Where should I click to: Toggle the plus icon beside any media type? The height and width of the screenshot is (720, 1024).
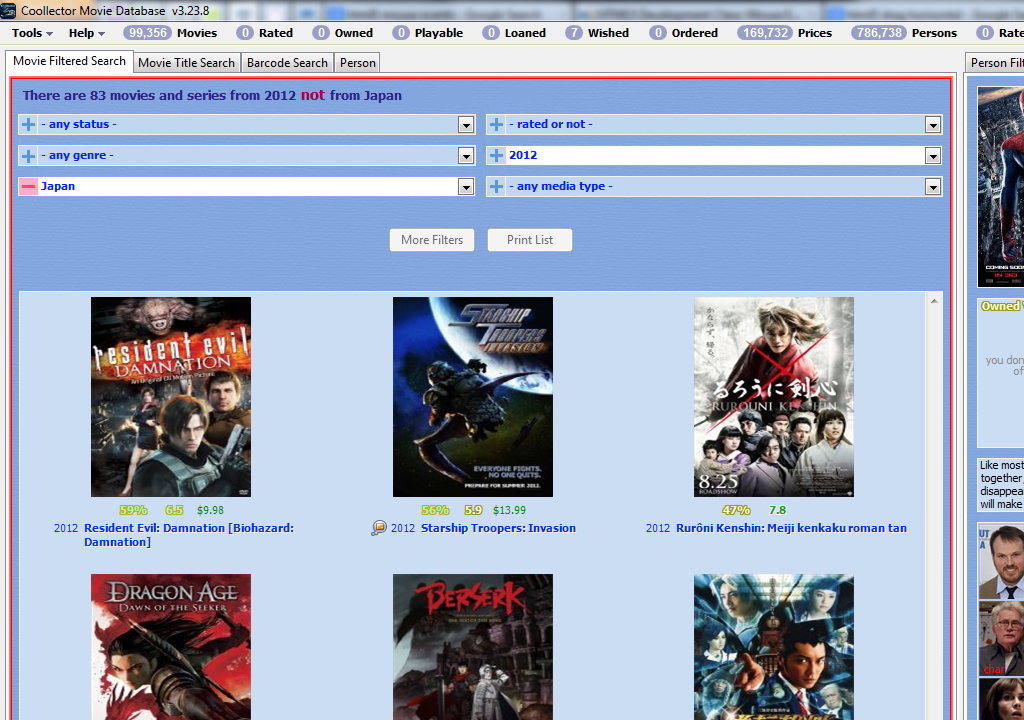pos(496,186)
